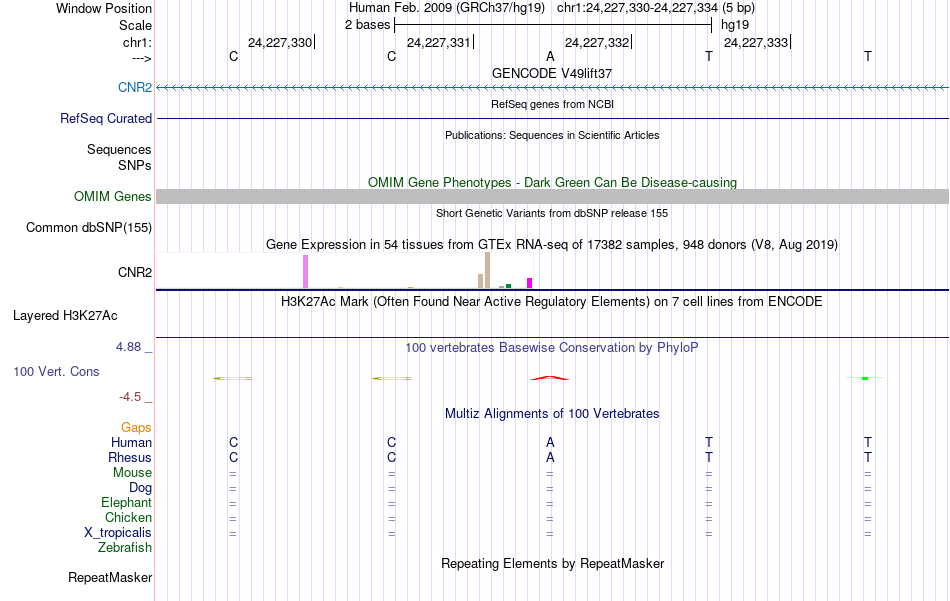950x601 pixels.
Task: Click Multiz Alignments of 100 Vertebrates title
Action: point(552,414)
